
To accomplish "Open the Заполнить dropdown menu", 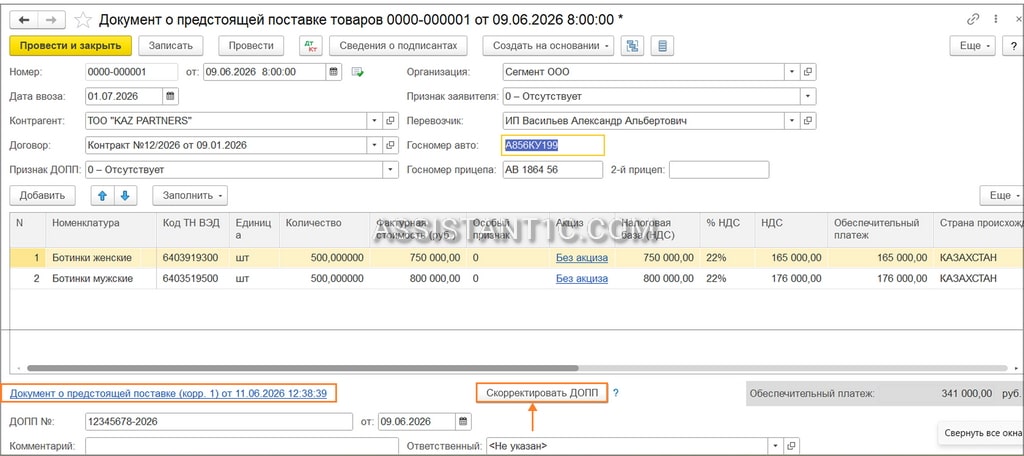I will pos(190,195).
